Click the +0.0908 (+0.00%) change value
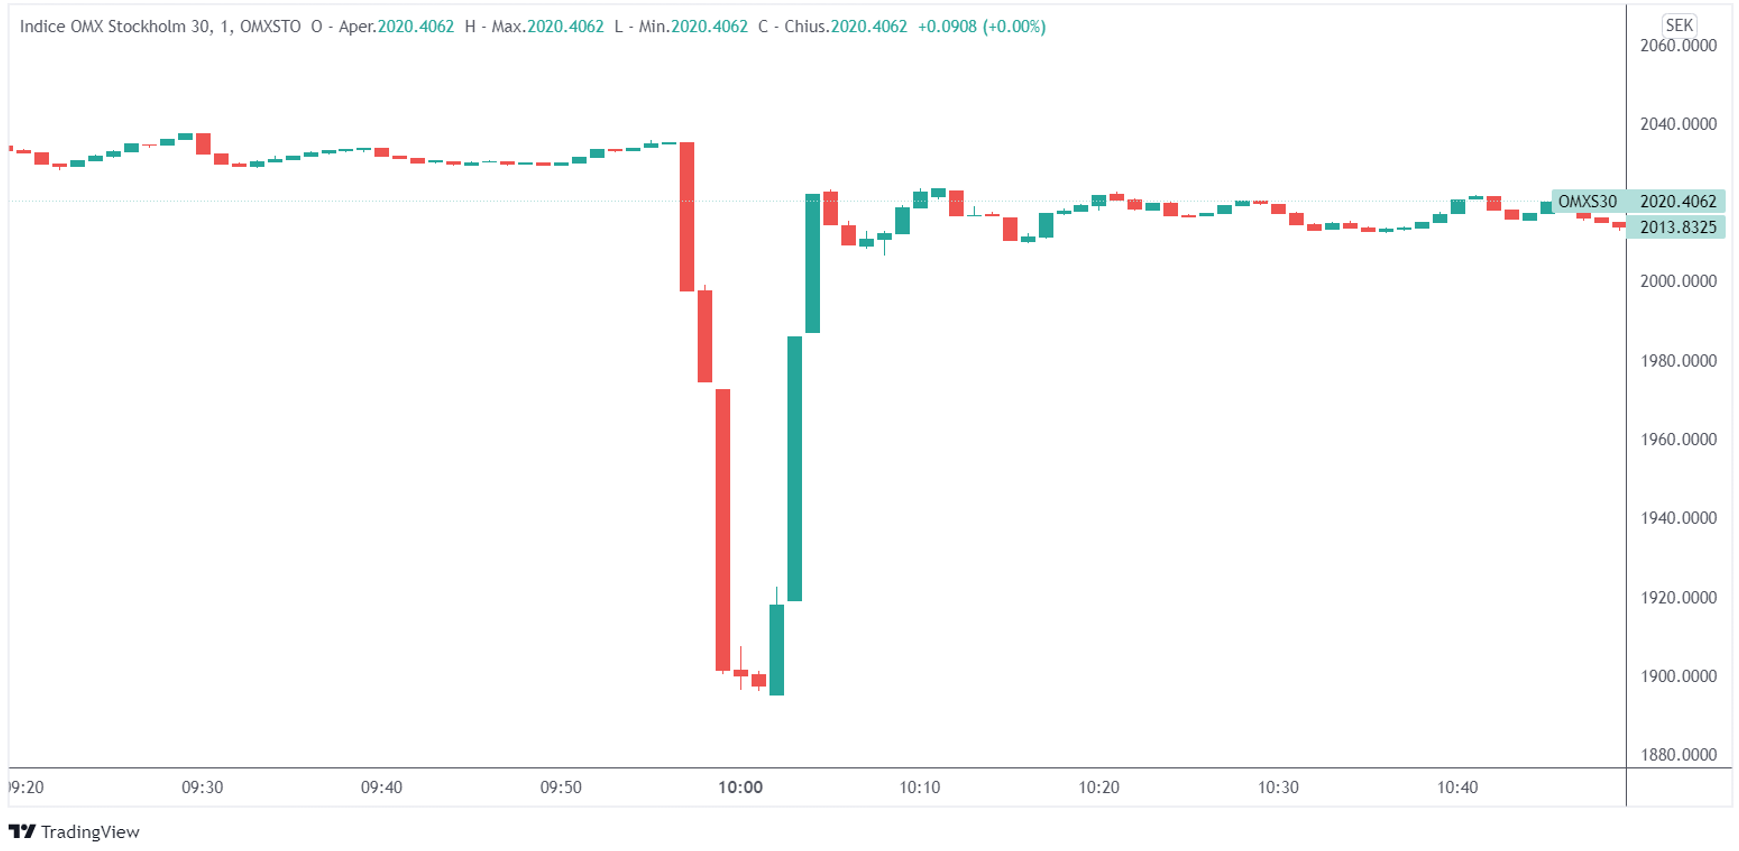Viewport: 1739px width, 851px height. pos(981,27)
